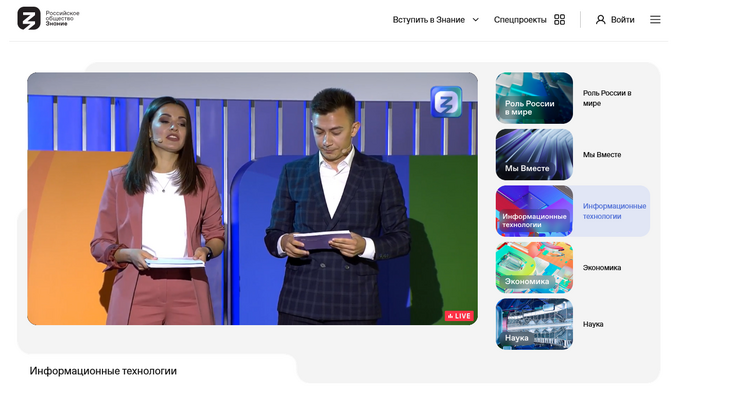
Task: Click the Наука text label
Action: click(593, 324)
